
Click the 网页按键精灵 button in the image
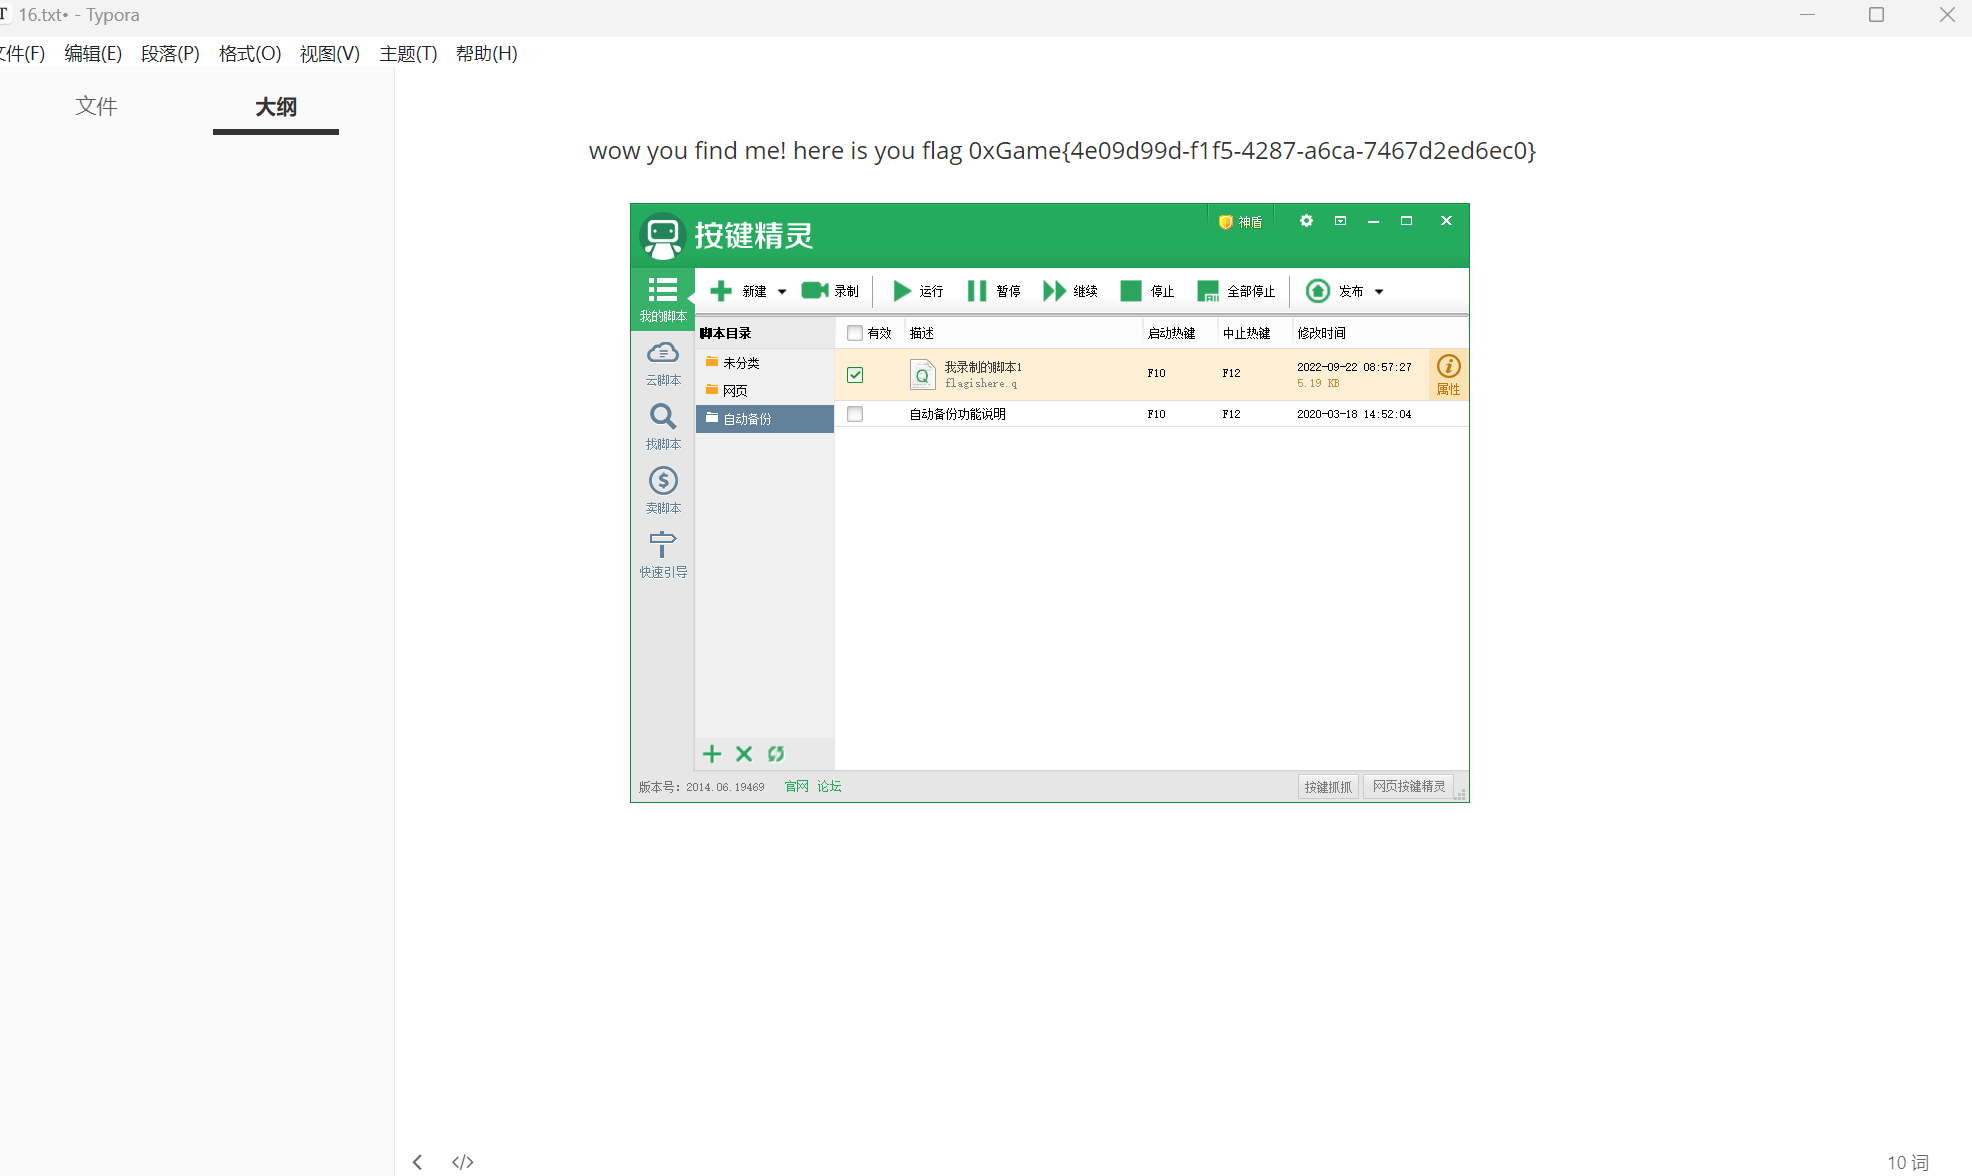pos(1408,787)
